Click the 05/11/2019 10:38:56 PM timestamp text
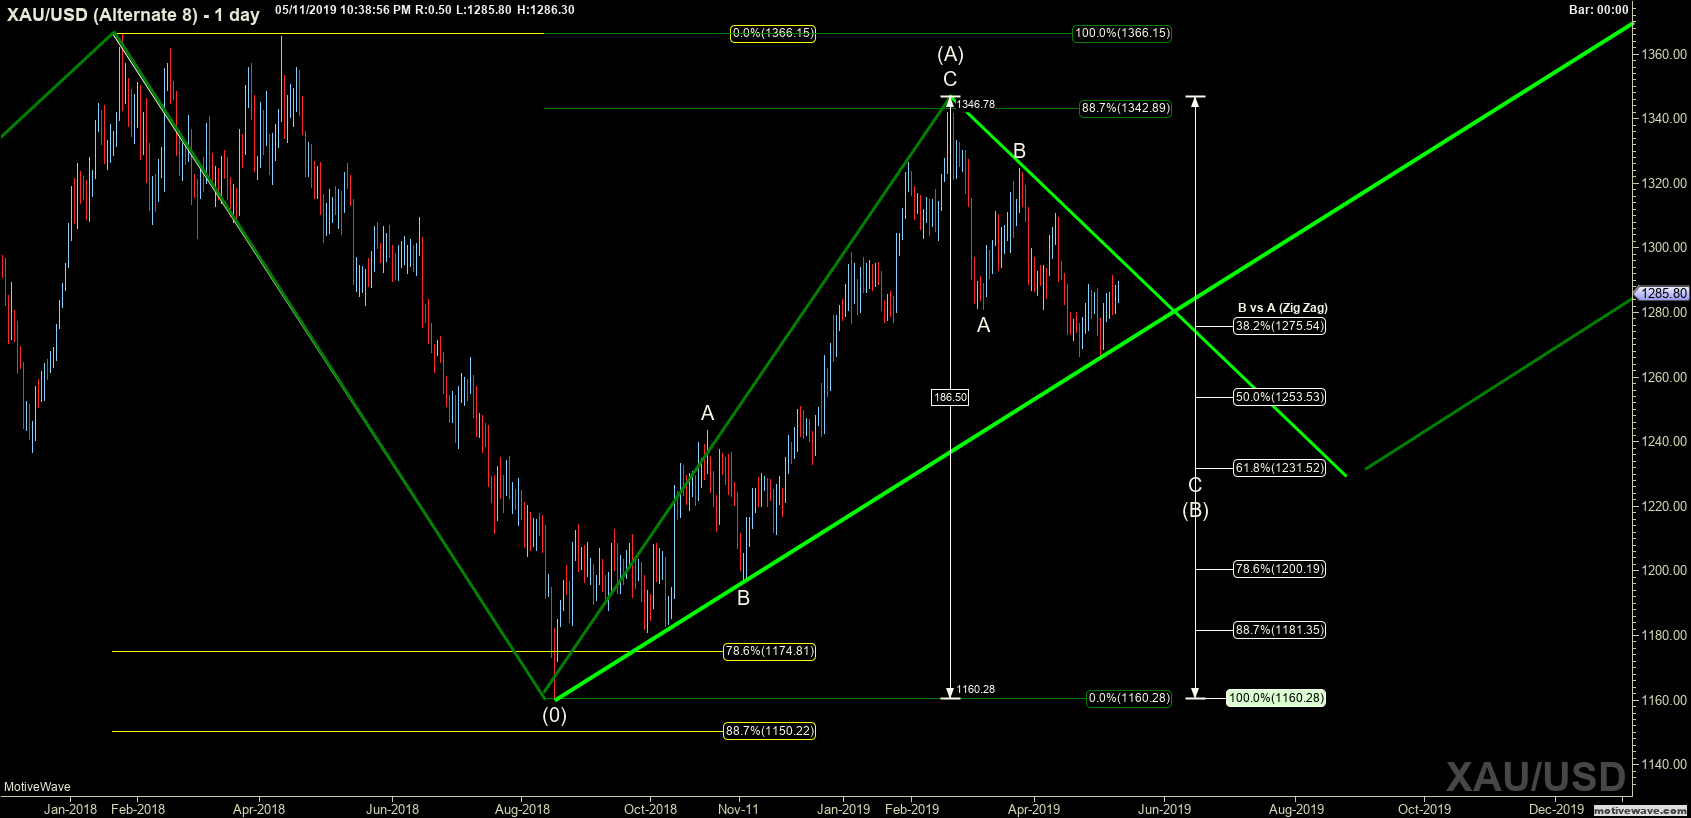This screenshot has height=818, width=1691. 341,10
